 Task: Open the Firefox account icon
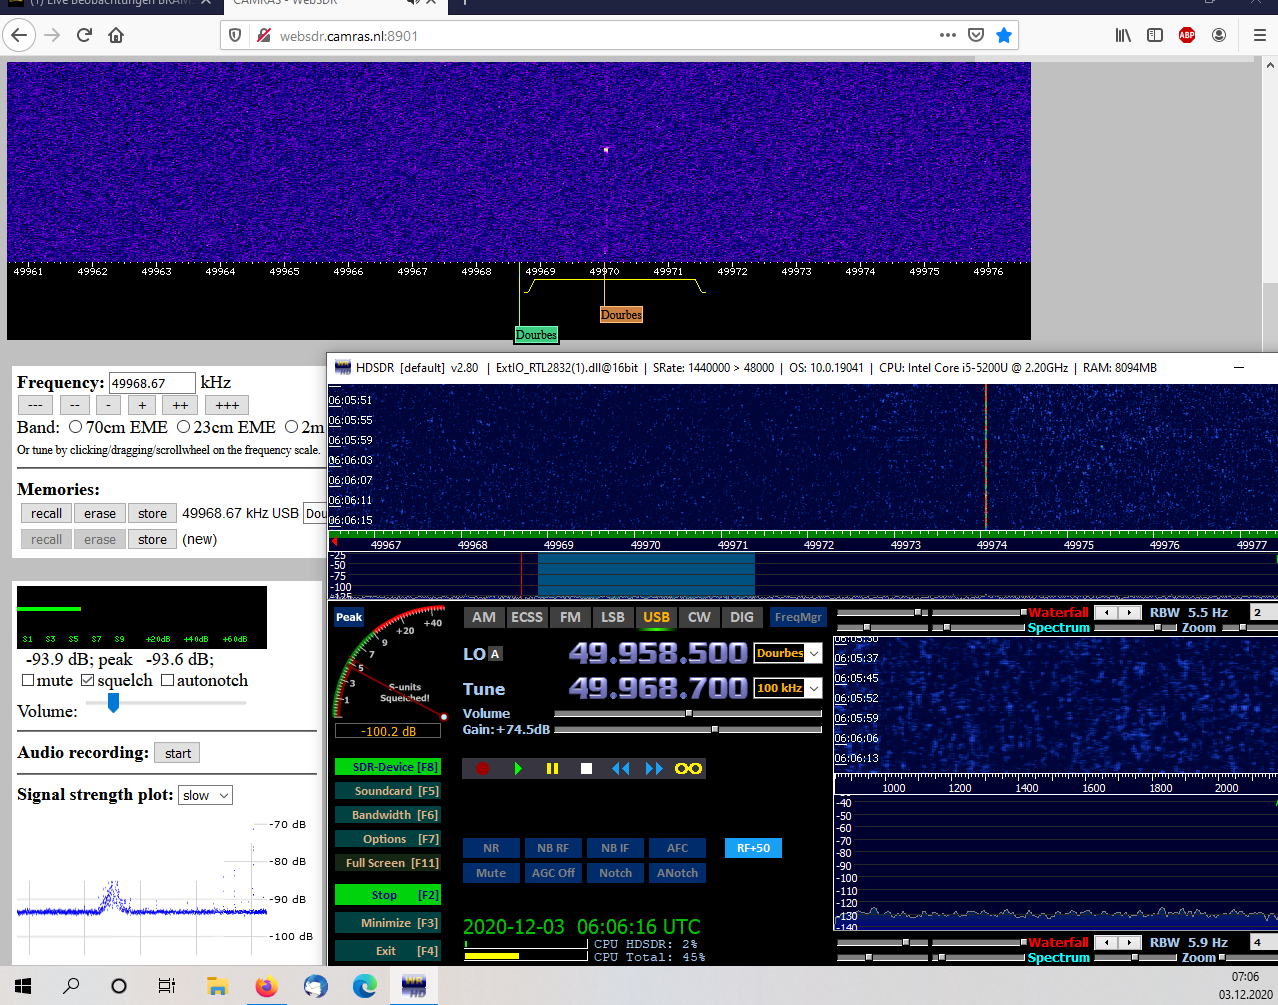click(1219, 35)
